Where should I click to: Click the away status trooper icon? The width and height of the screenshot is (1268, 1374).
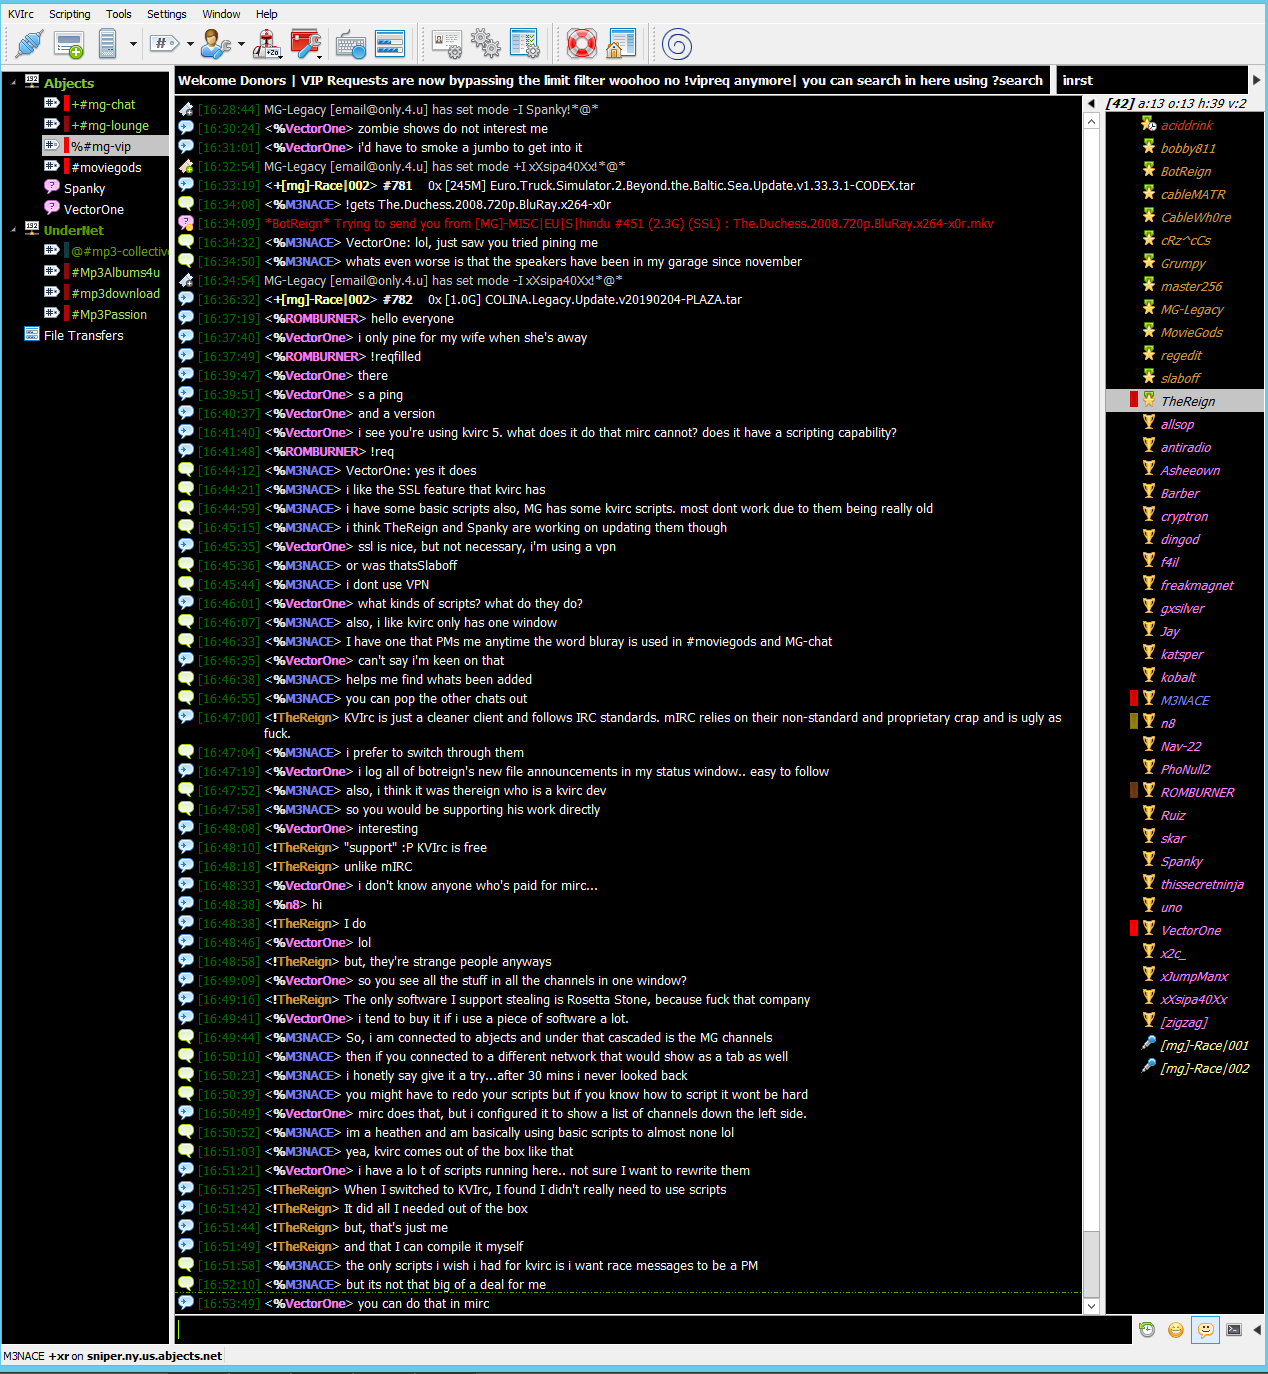(x=267, y=44)
